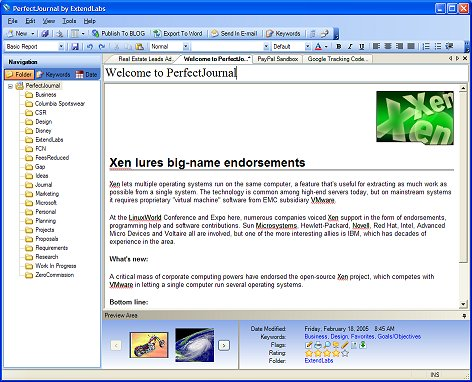This screenshot has height=382, width=472.
Task: Click Send In E-mail toolbar button
Action: click(x=234, y=33)
